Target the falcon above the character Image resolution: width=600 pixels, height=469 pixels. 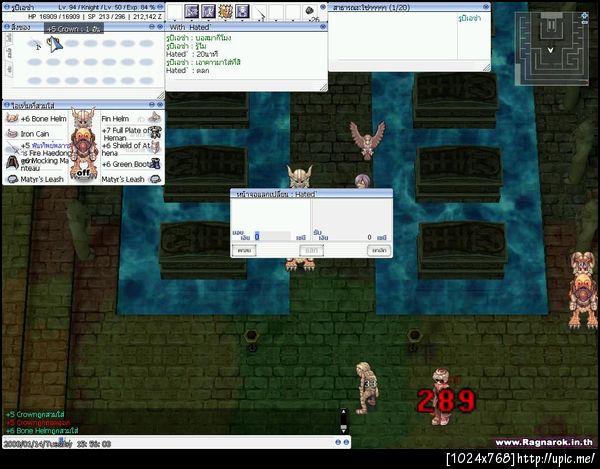367,140
